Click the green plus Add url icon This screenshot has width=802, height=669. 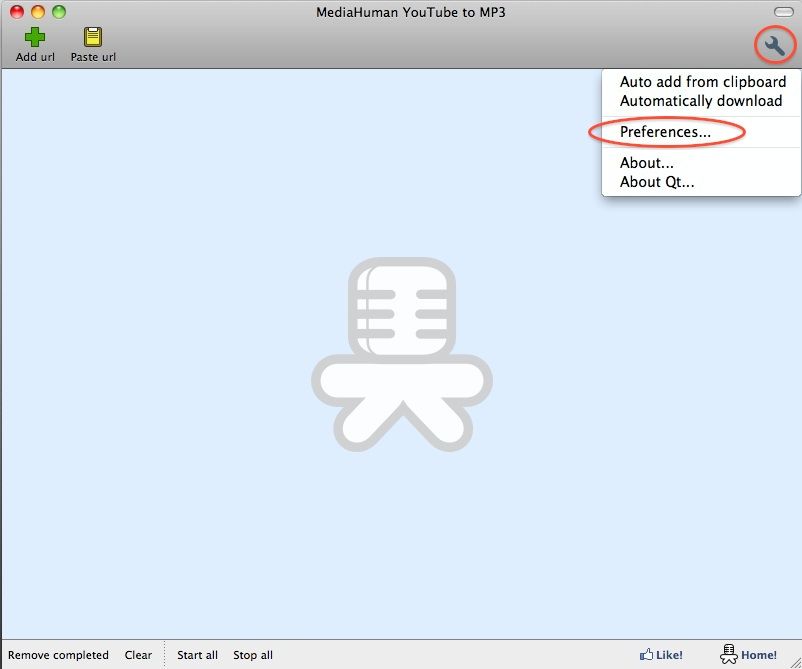(x=35, y=37)
